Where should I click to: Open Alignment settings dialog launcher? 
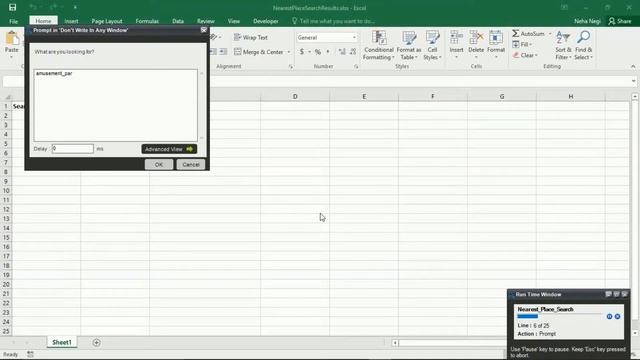291,66
